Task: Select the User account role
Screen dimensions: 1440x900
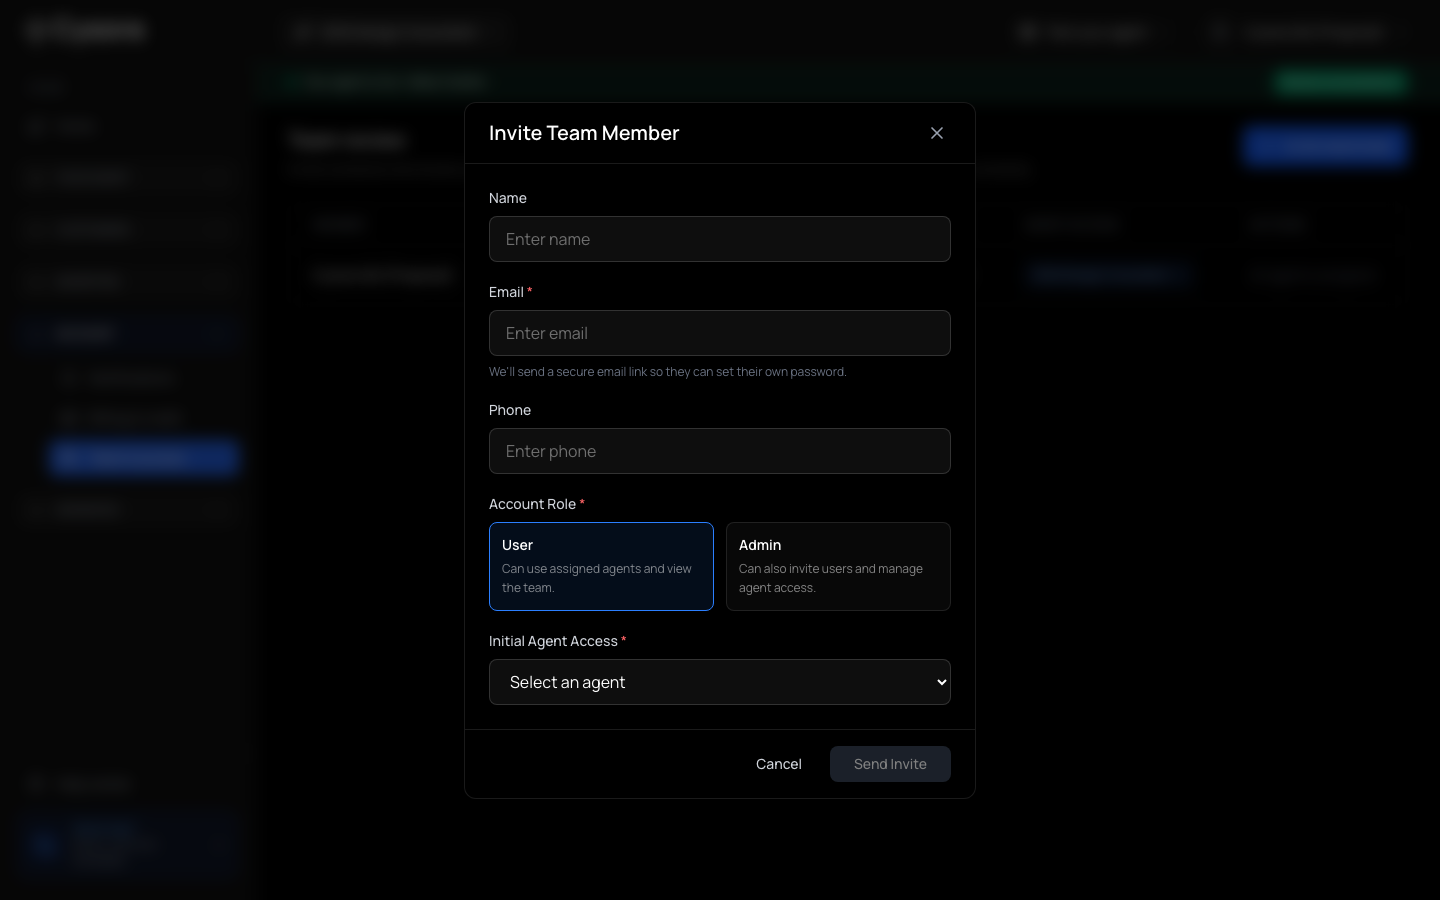Action: [601, 566]
